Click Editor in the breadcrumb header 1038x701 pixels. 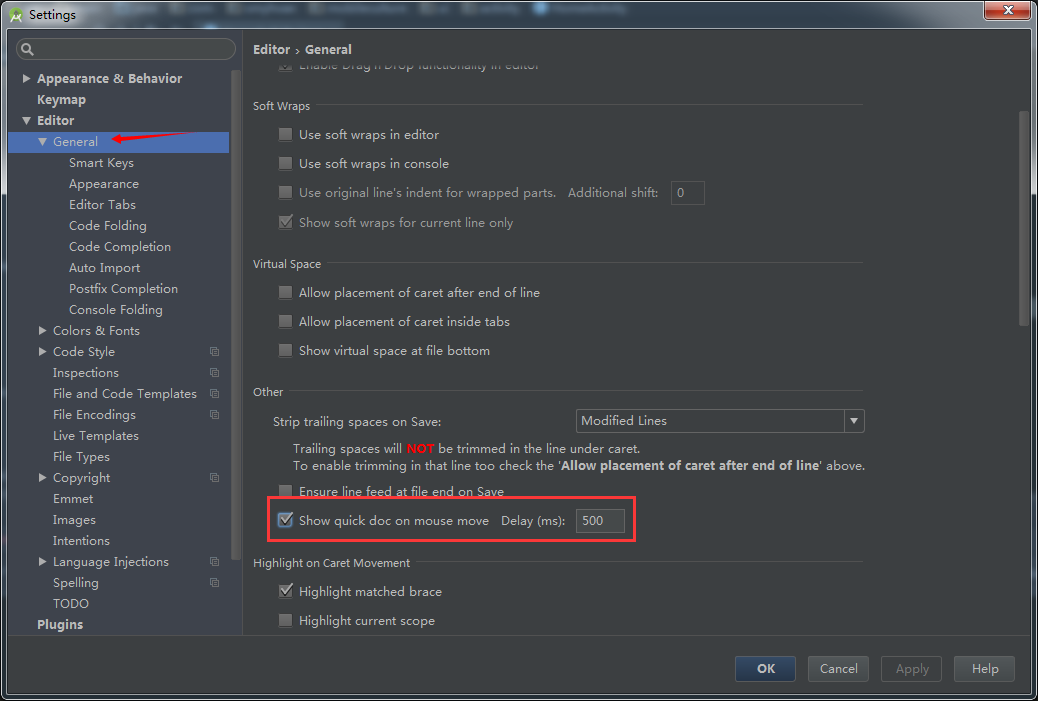click(271, 50)
